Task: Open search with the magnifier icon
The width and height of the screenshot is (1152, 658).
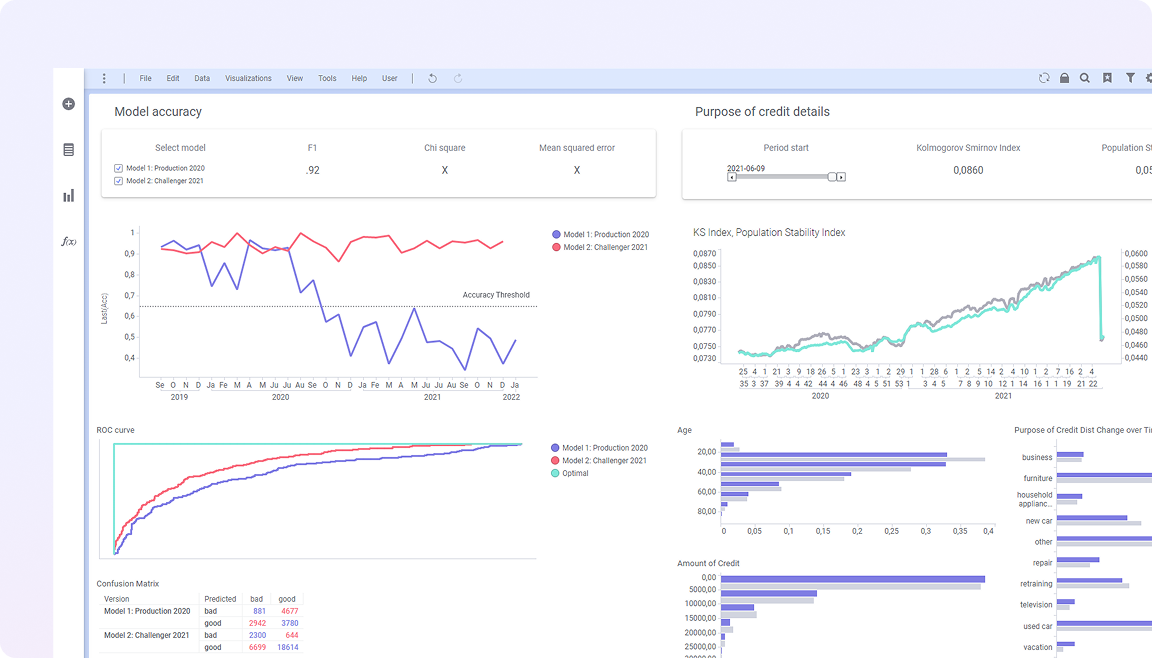Action: coord(1085,78)
